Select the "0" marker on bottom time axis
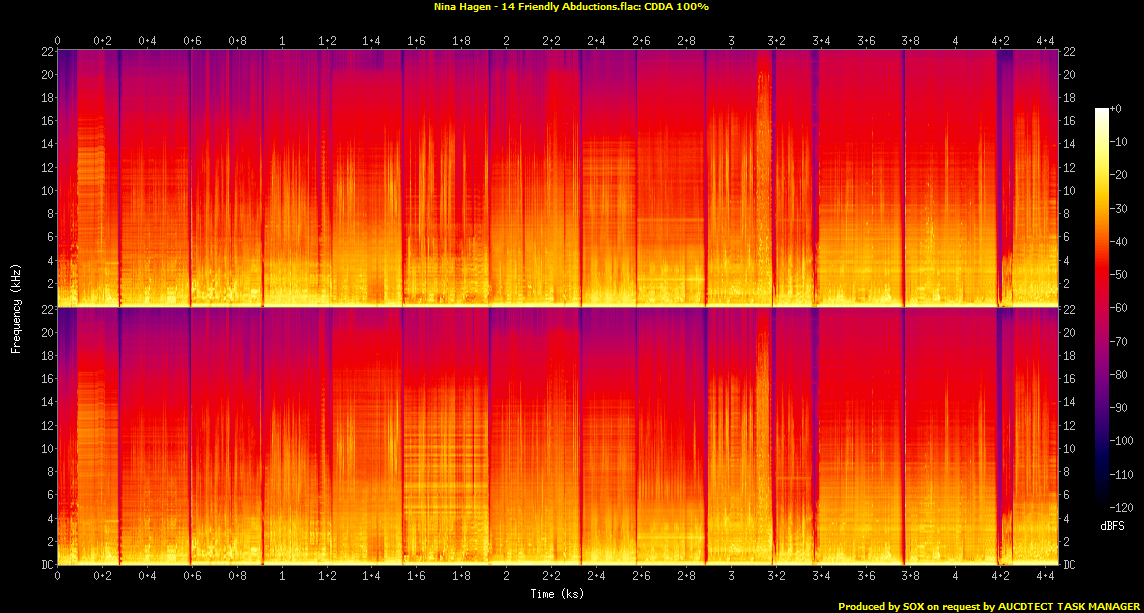1144x613 pixels. point(58,578)
